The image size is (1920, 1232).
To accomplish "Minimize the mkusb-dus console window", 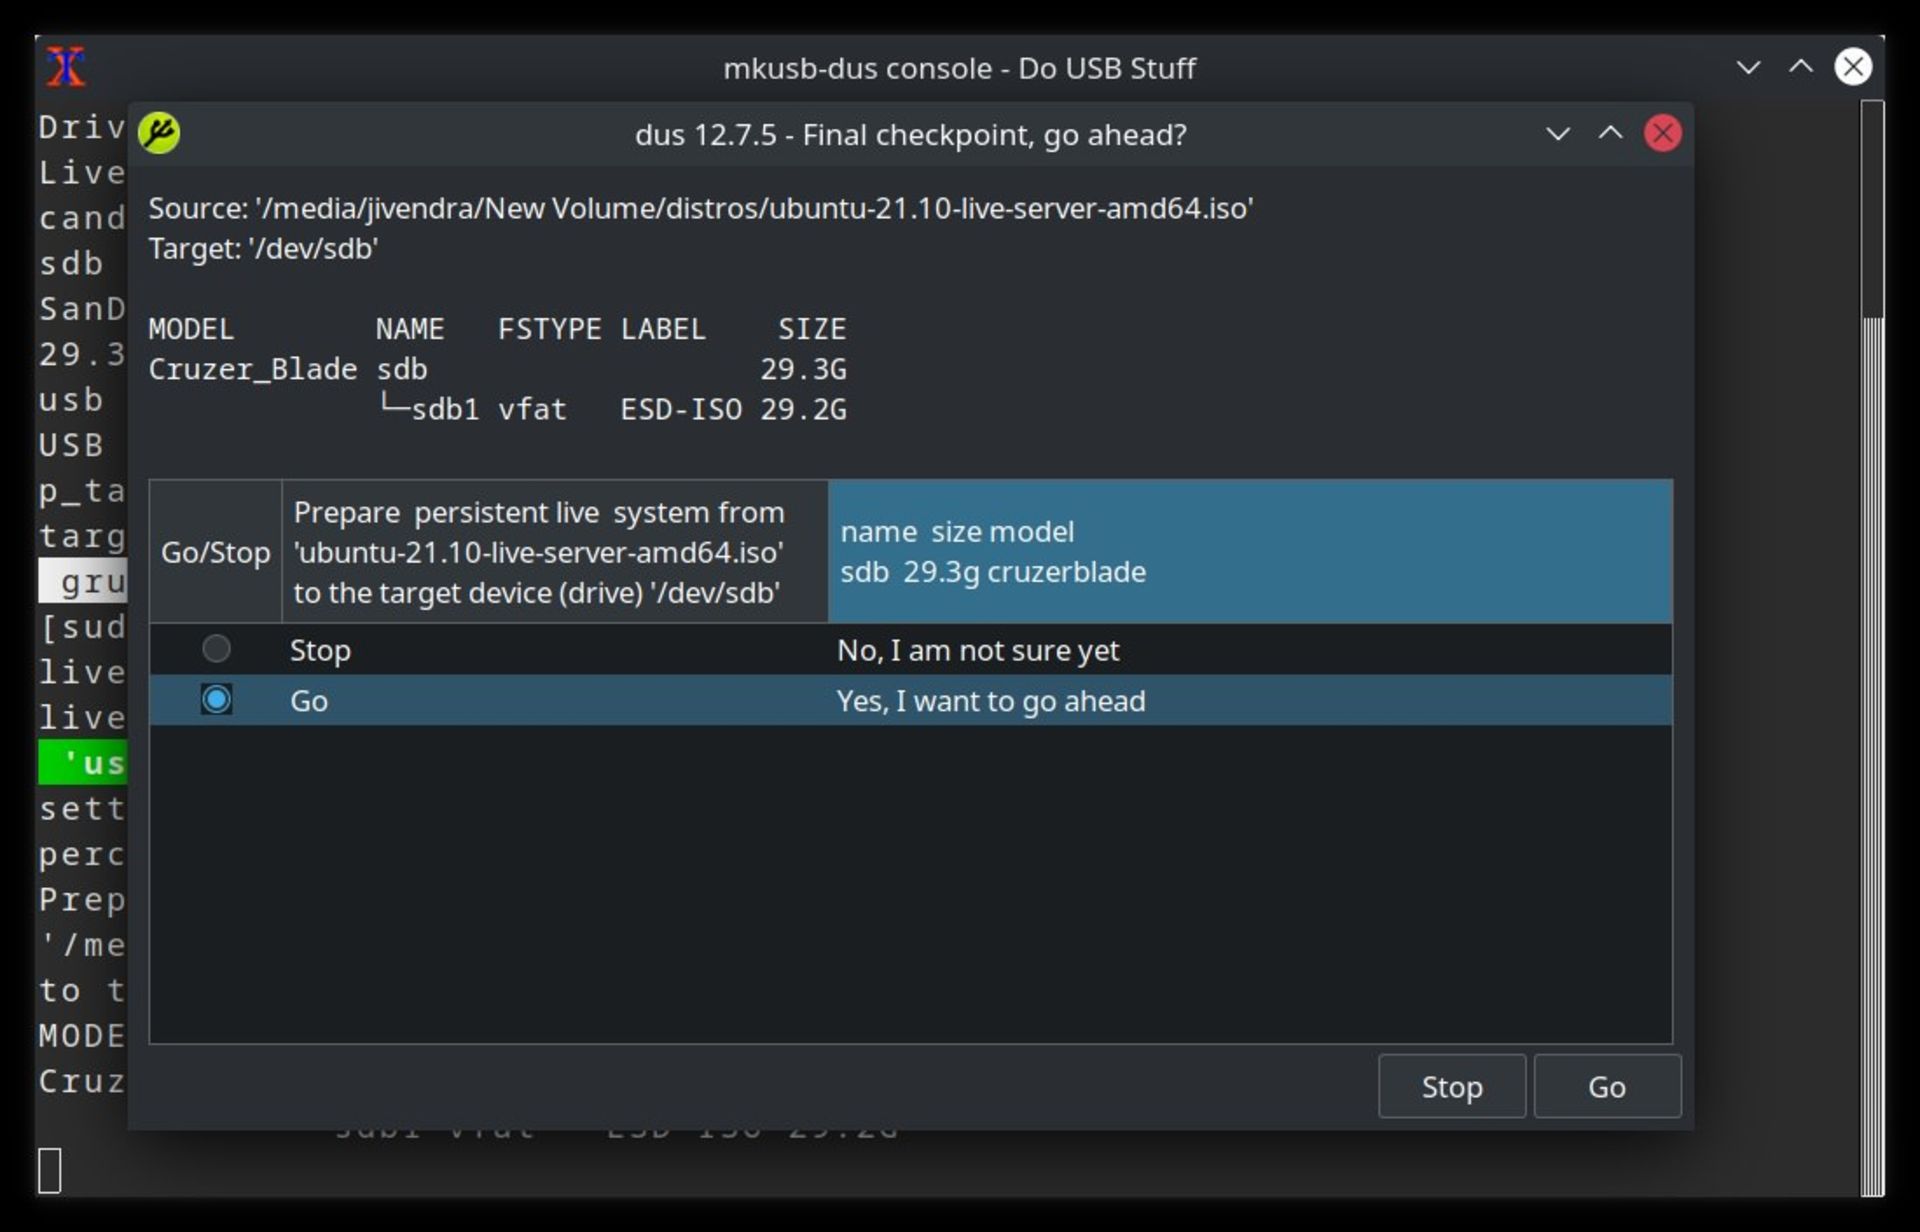I will click(1748, 67).
